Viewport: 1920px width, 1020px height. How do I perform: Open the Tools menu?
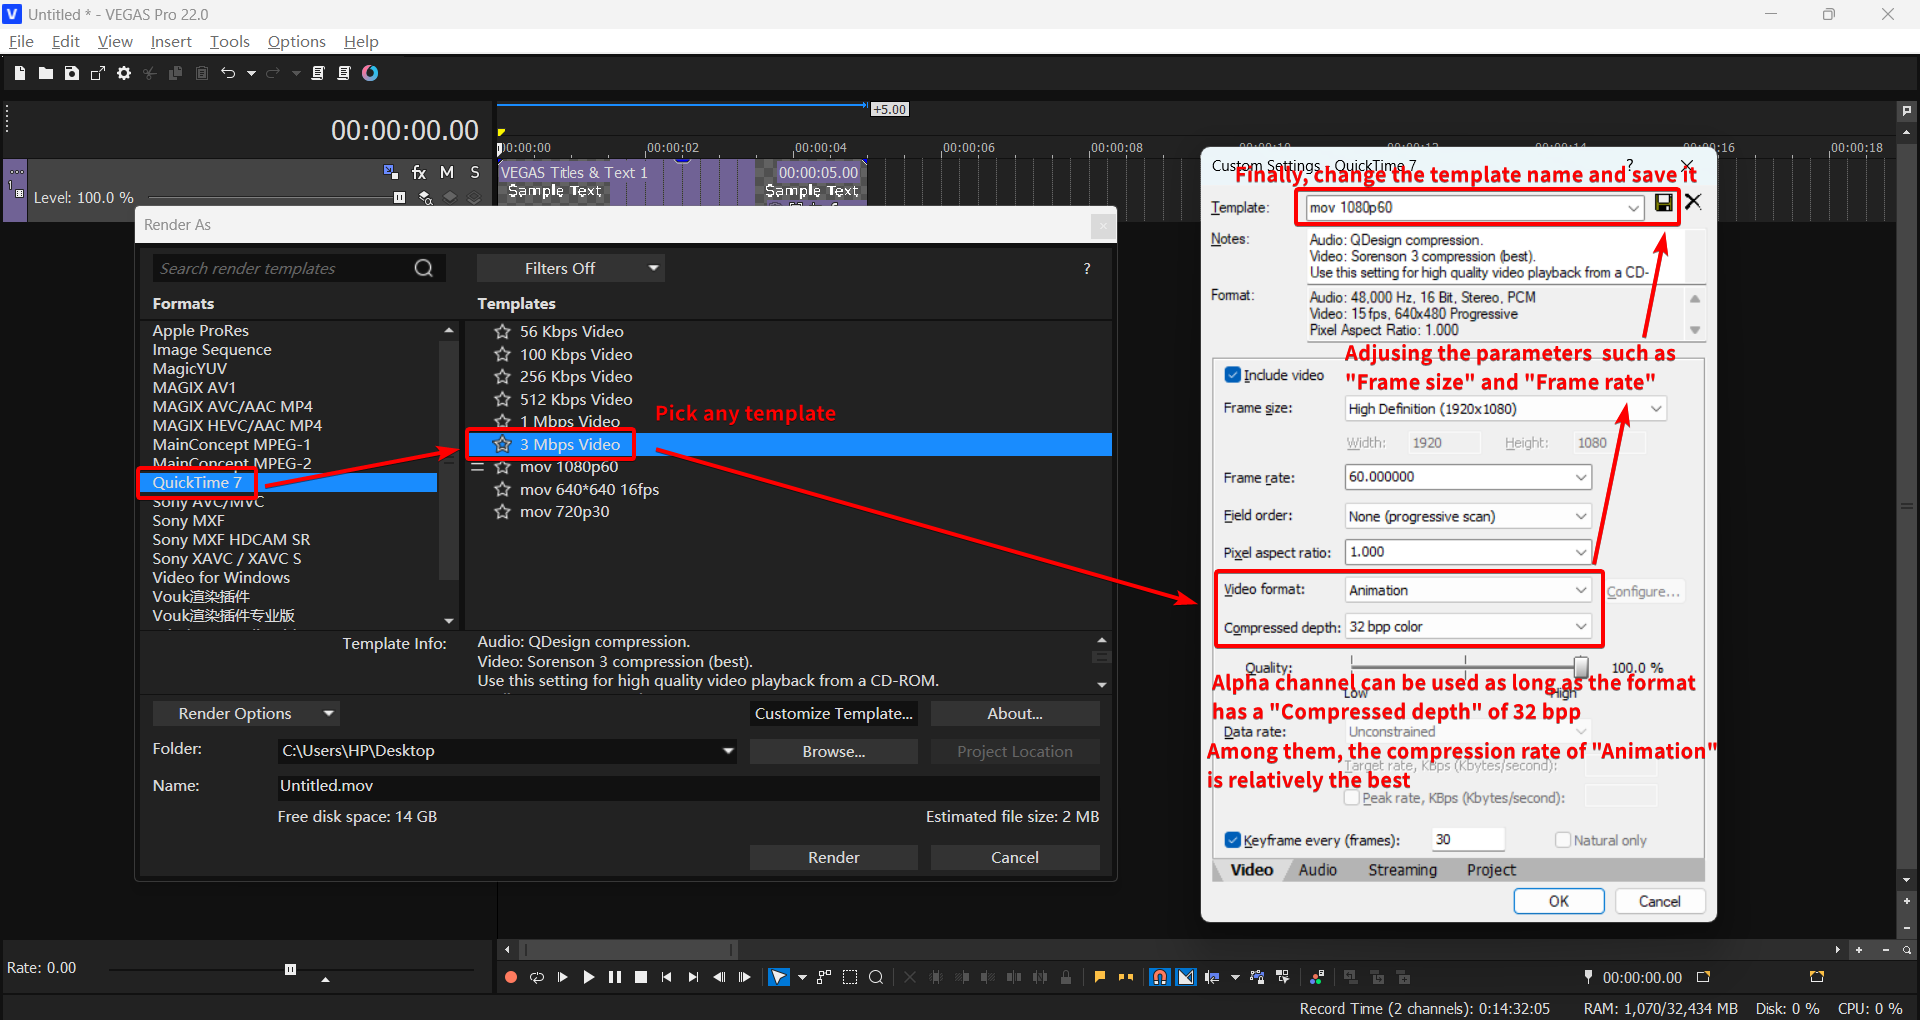tap(229, 41)
